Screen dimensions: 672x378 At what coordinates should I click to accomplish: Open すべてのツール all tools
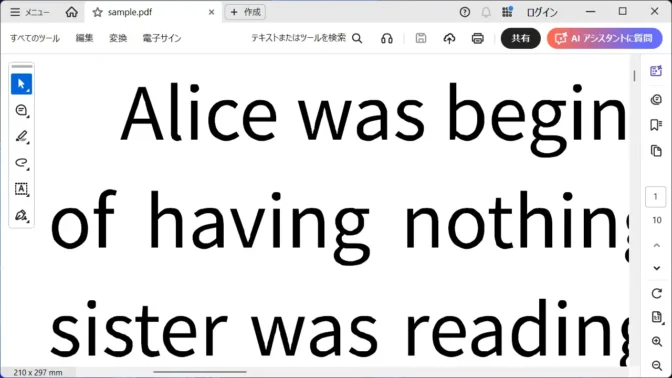(35, 38)
